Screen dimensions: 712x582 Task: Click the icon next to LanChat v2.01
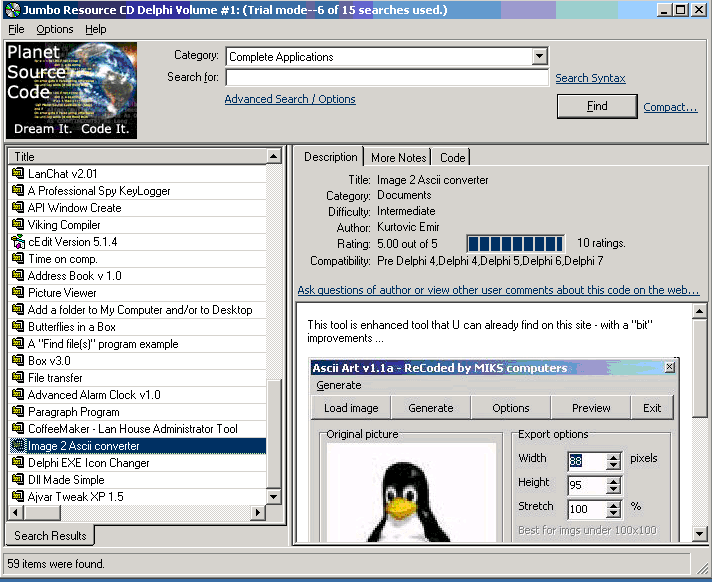pyautogui.click(x=18, y=173)
